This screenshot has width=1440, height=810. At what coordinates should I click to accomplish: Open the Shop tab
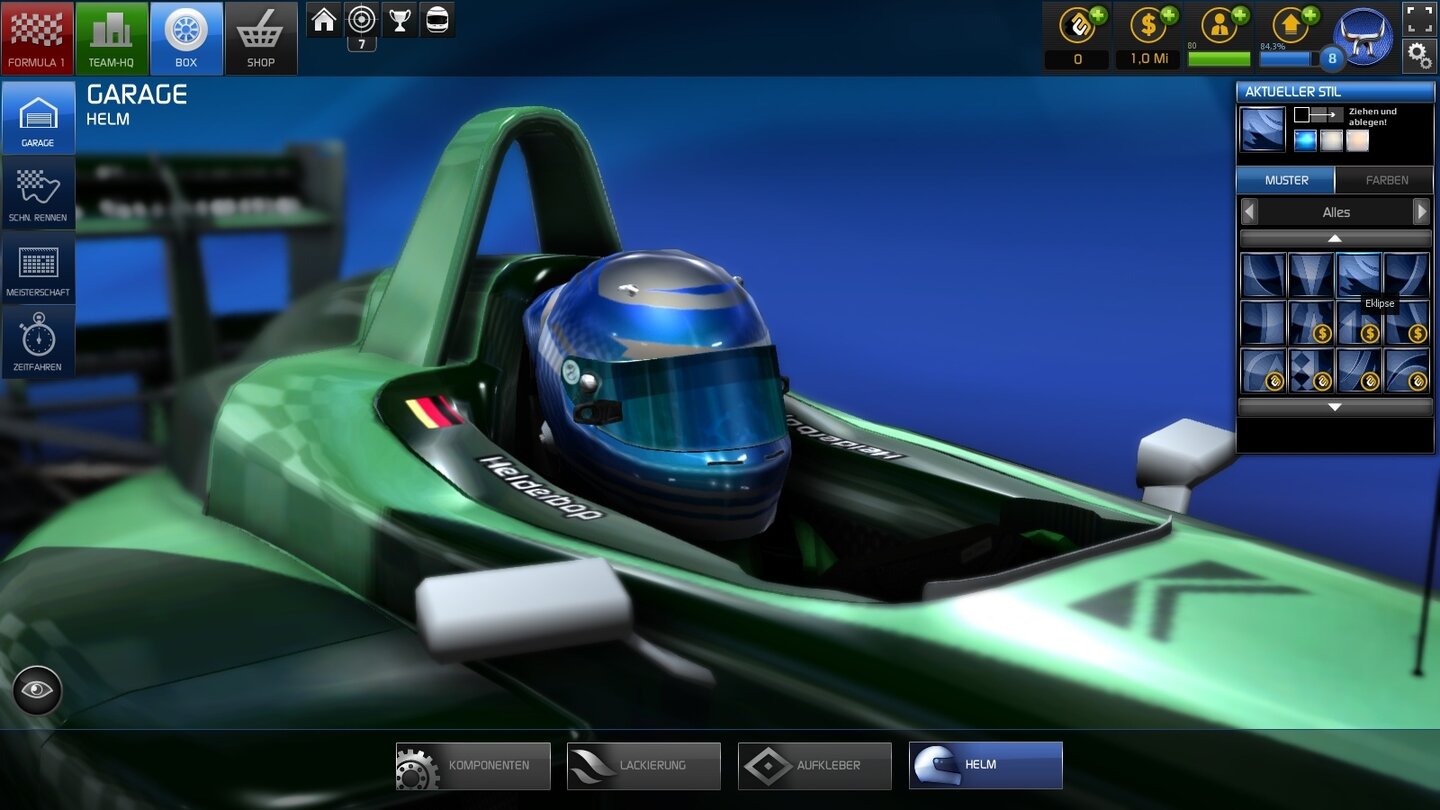[261, 38]
